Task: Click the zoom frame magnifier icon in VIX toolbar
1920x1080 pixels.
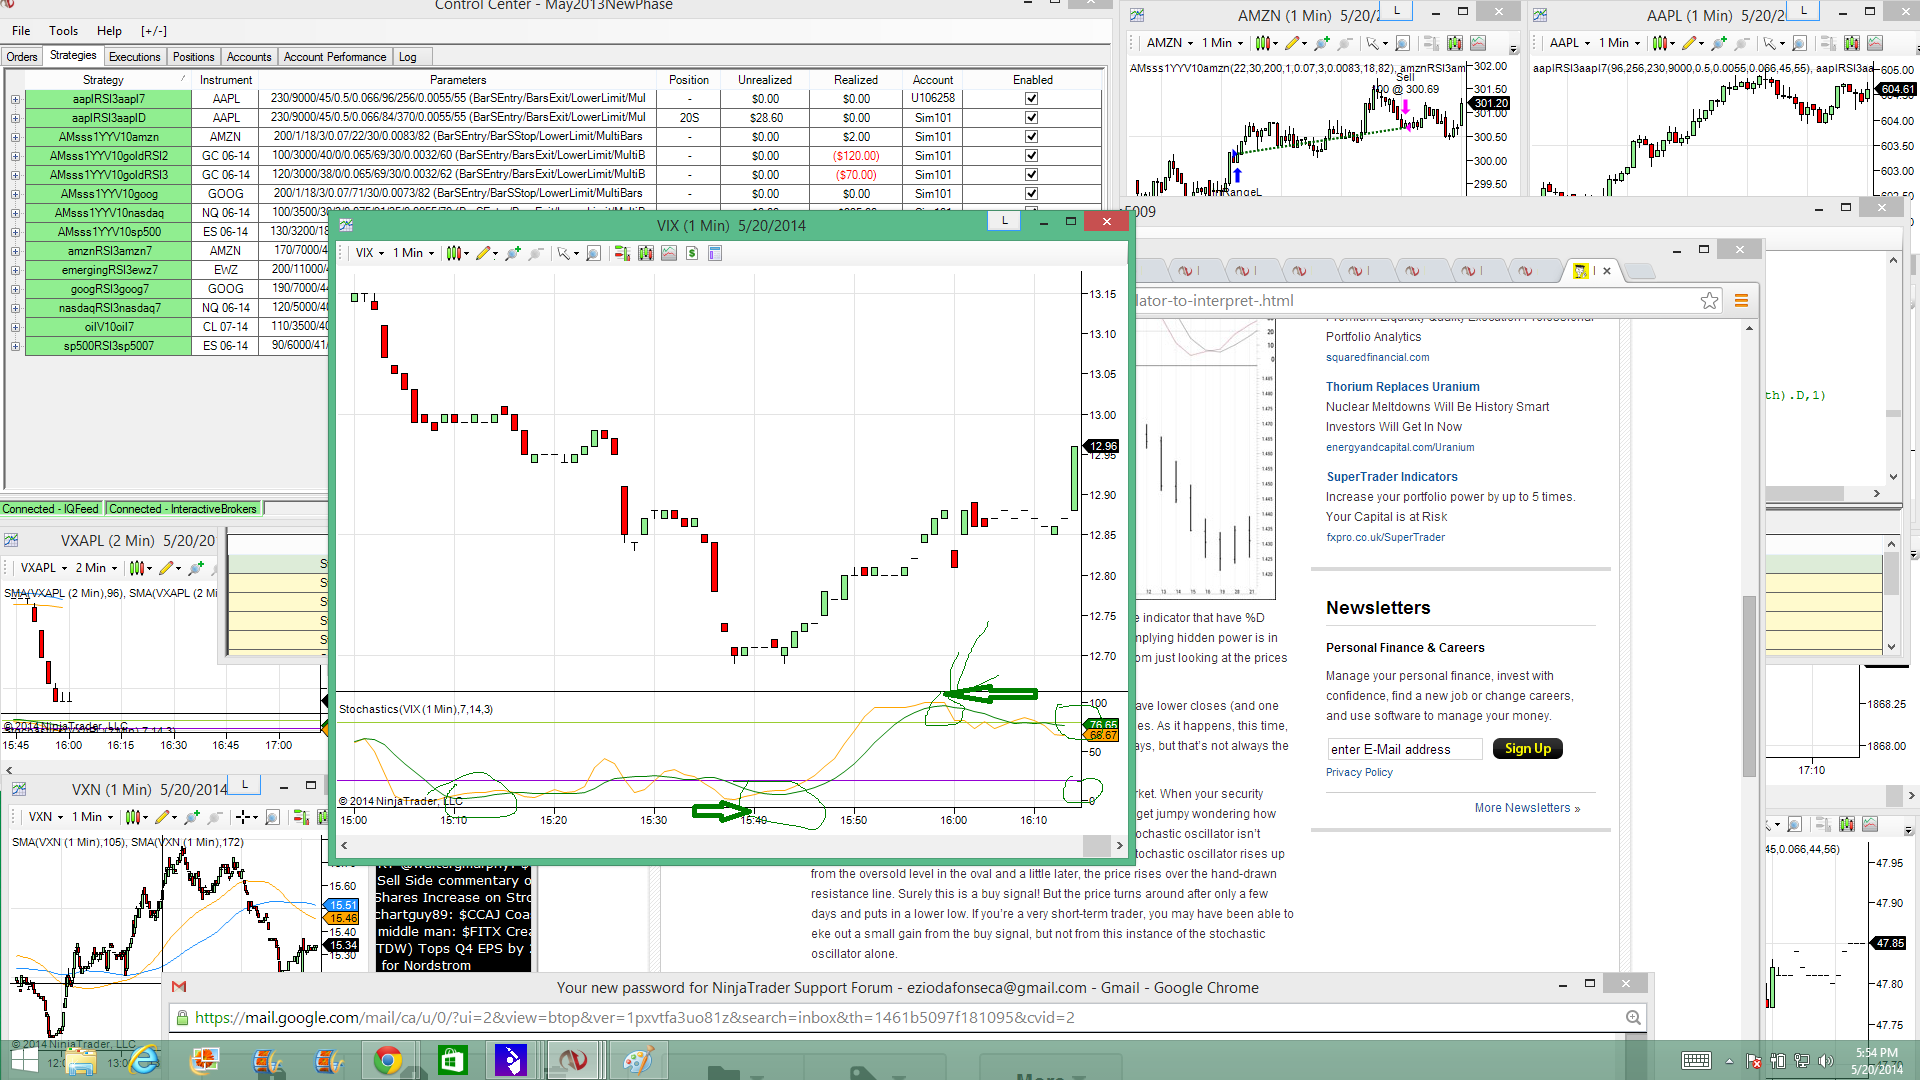Action: pos(593,253)
